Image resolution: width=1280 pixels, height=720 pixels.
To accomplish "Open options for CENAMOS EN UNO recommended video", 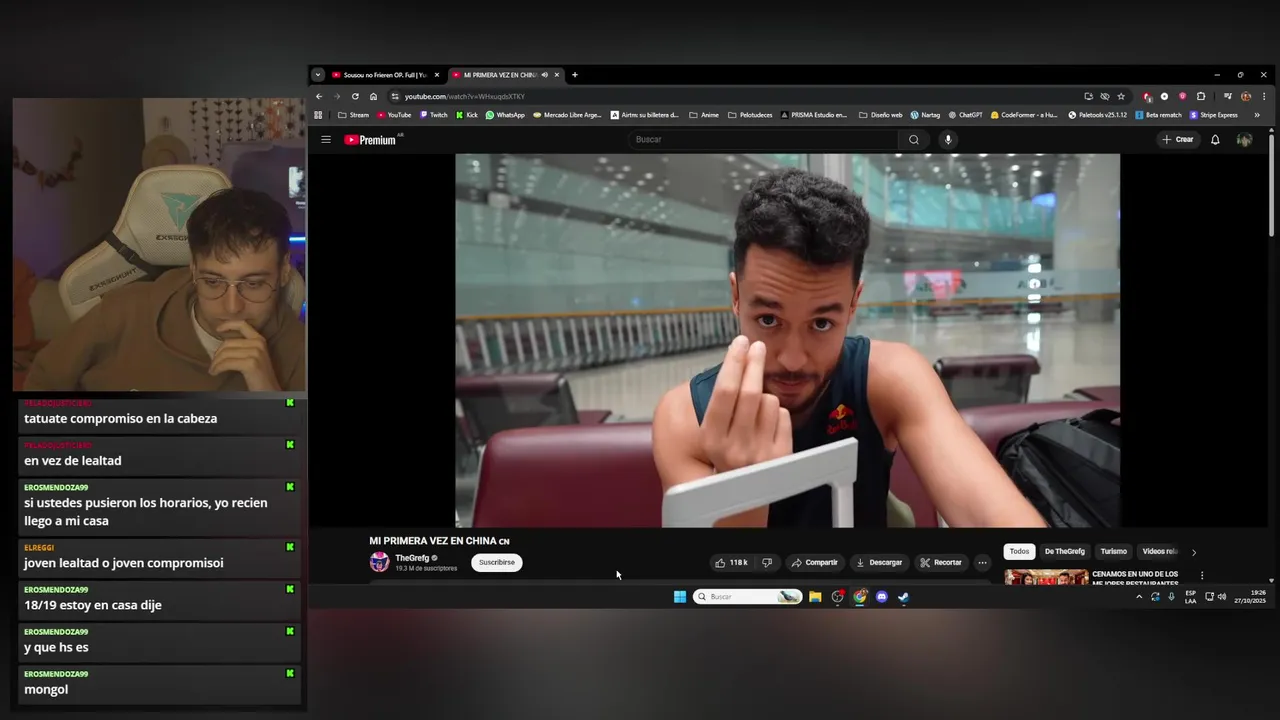I will click(1202, 575).
